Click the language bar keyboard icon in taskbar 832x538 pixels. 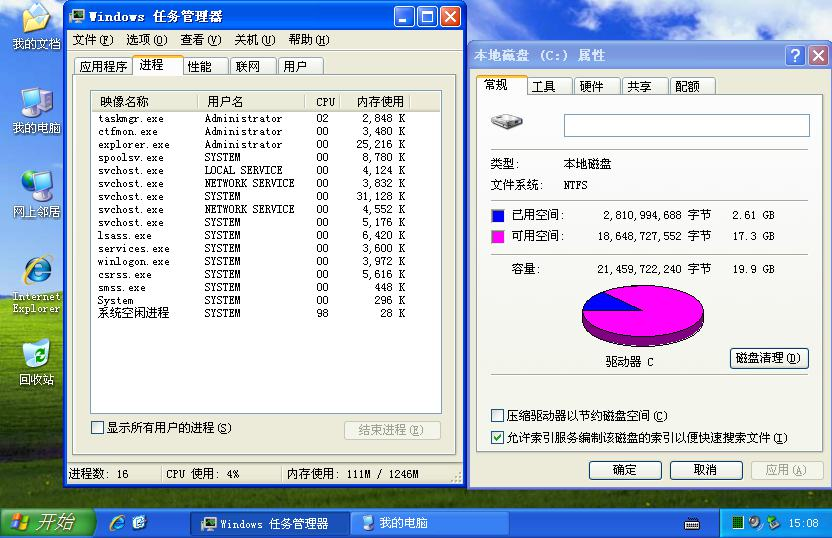(692, 523)
